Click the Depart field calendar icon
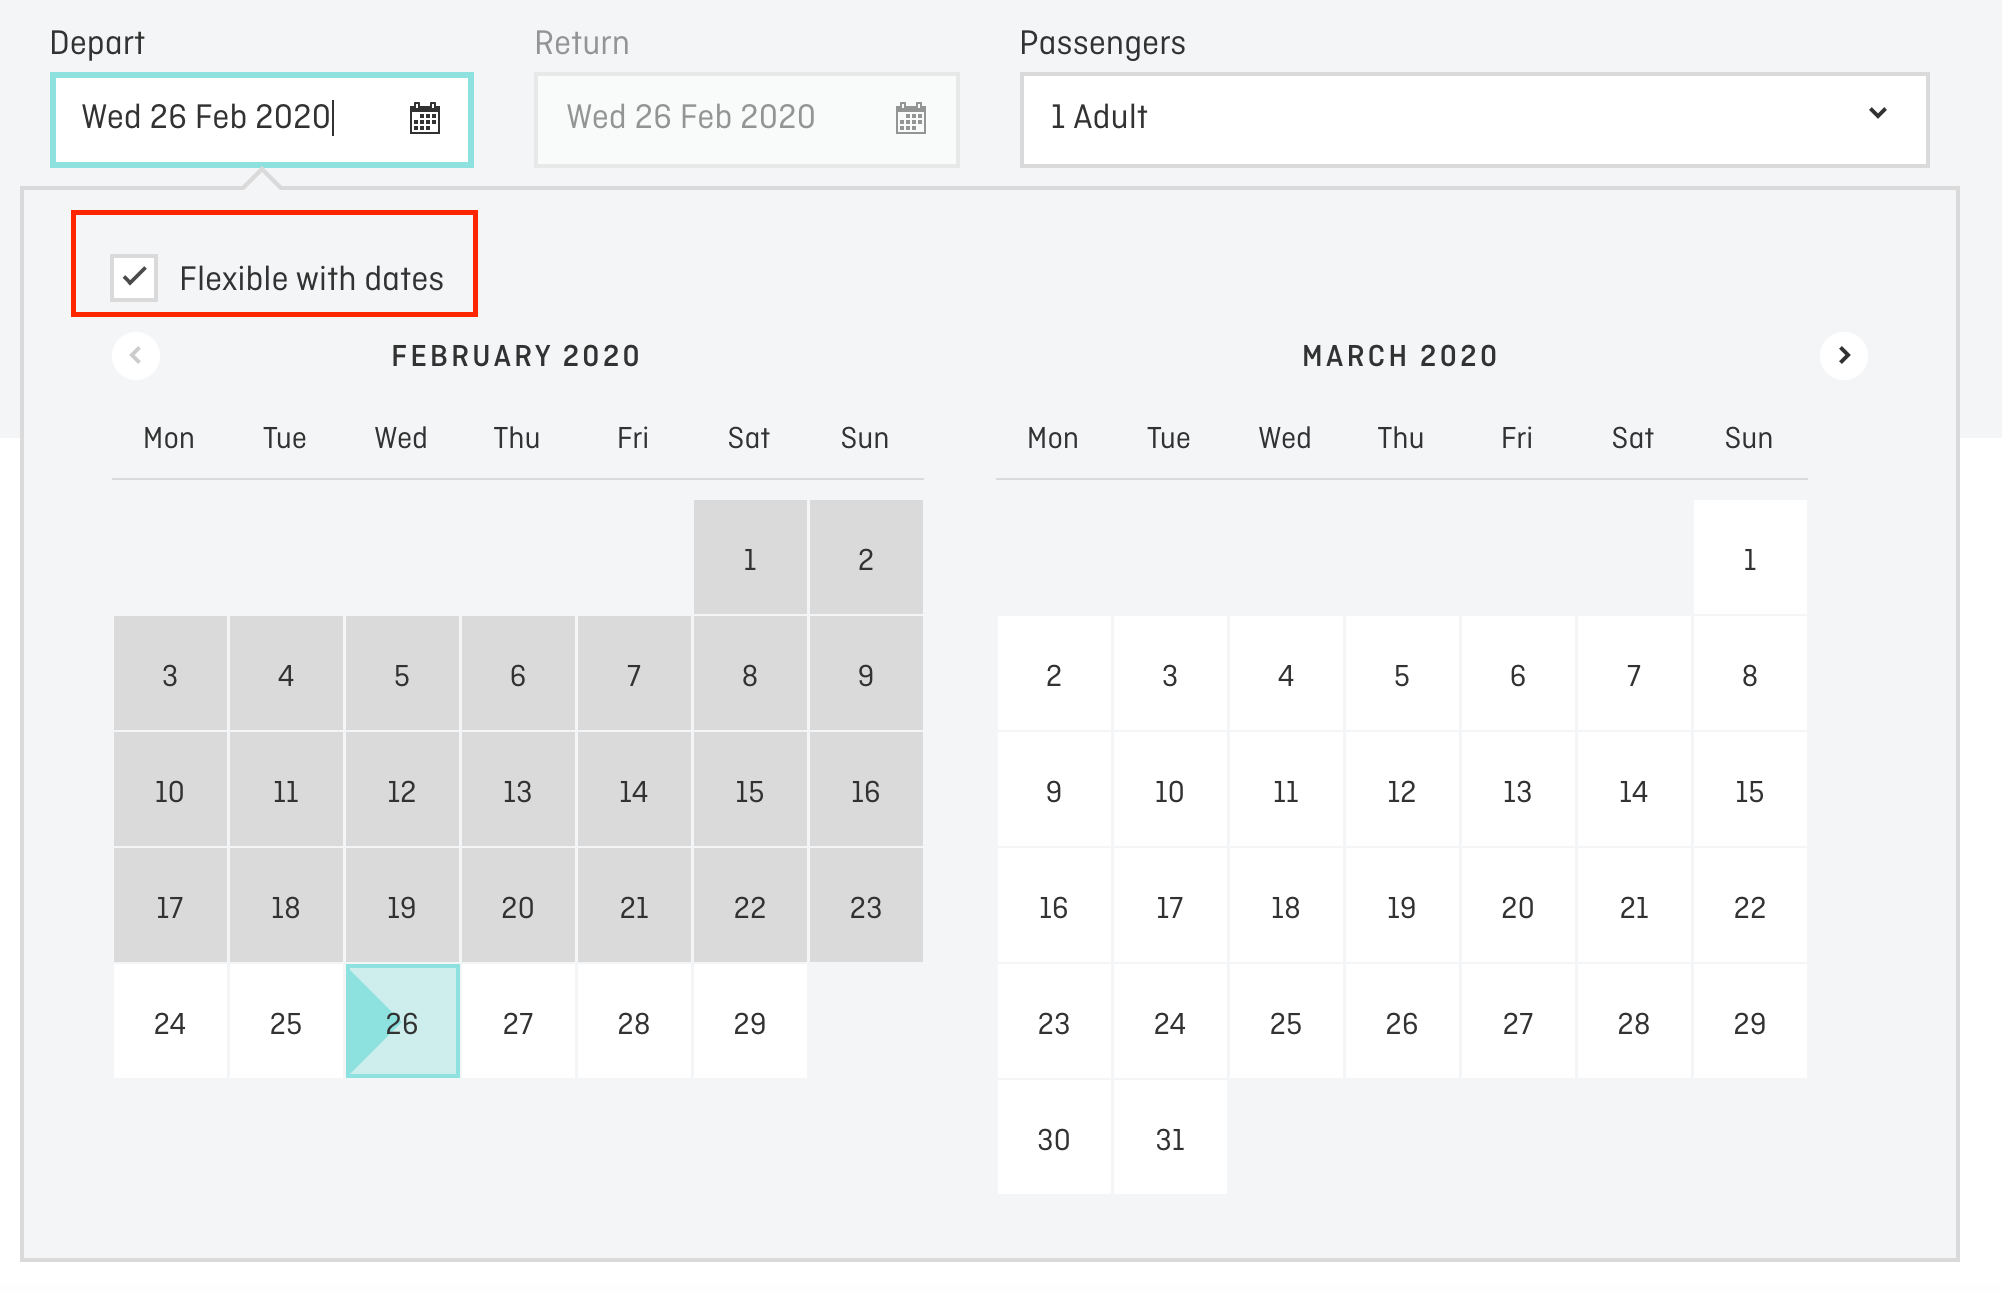The image size is (2002, 1294). click(x=425, y=118)
